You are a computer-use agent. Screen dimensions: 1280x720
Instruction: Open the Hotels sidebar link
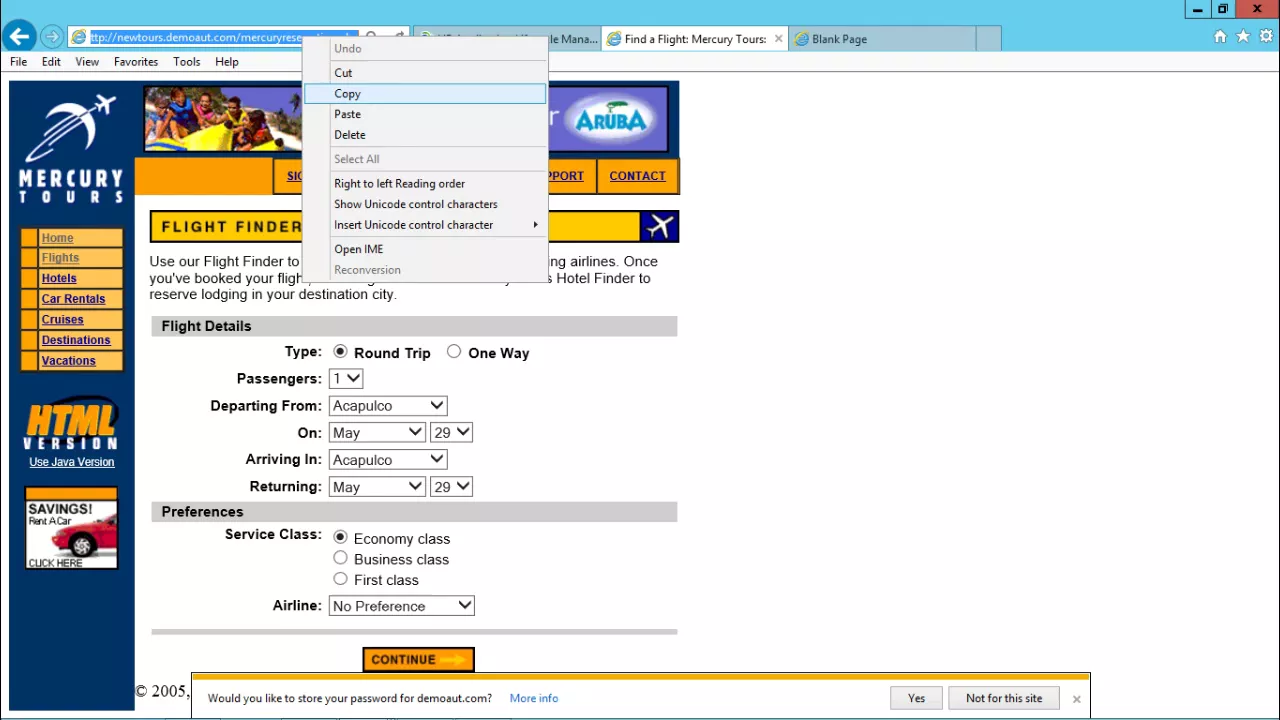click(x=59, y=278)
